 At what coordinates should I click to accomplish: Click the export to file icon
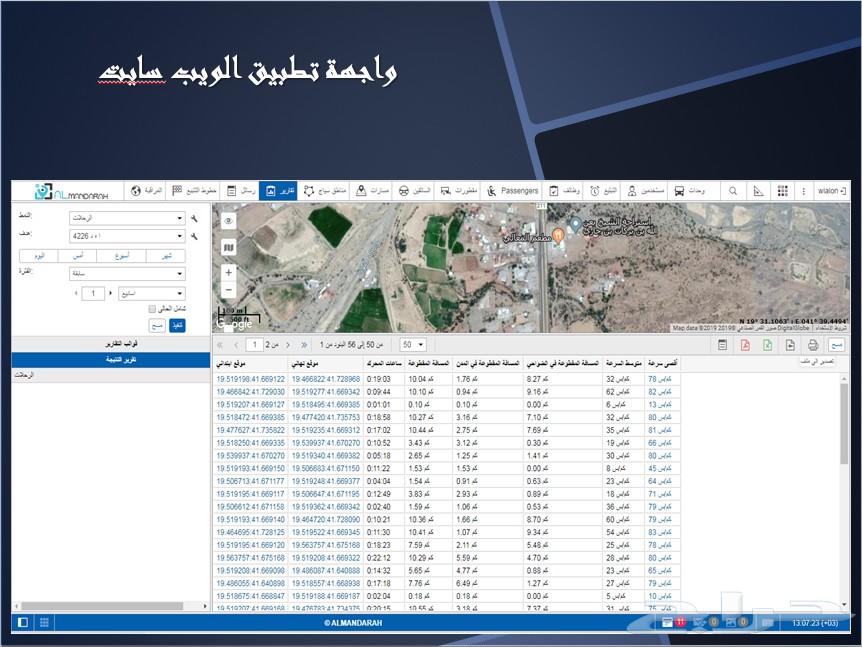(x=791, y=345)
